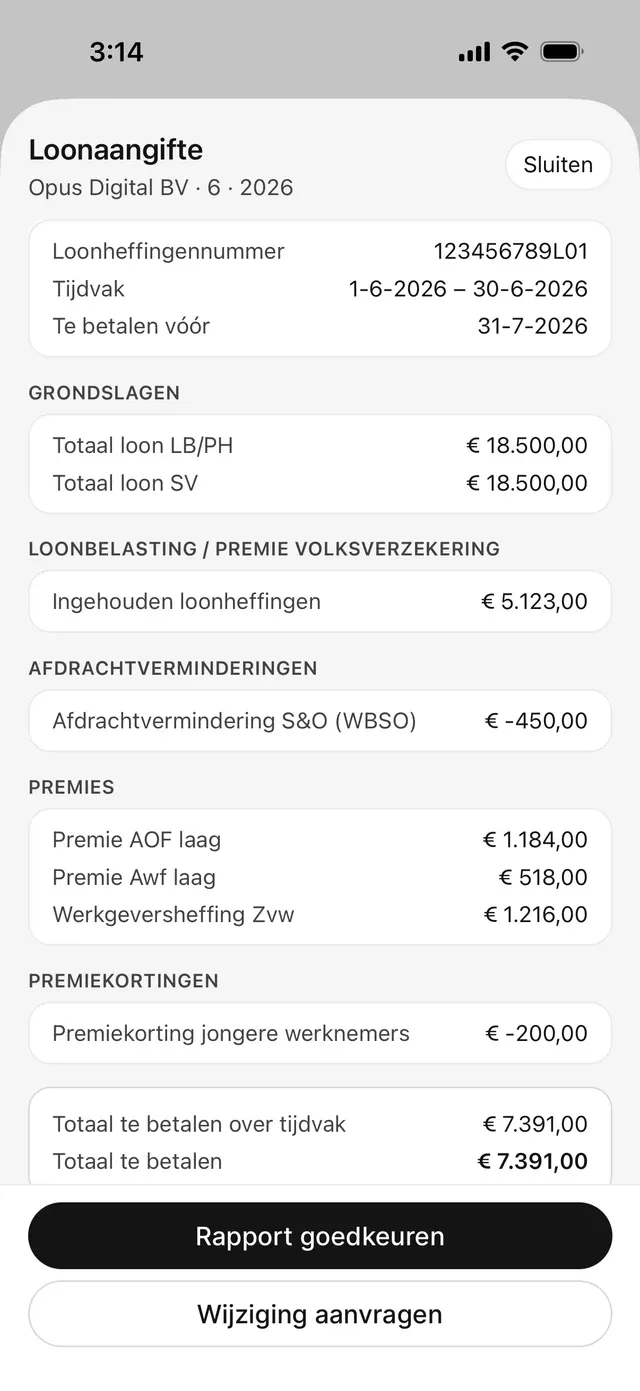Tap the 3:14 clock in status bar

tap(116, 52)
